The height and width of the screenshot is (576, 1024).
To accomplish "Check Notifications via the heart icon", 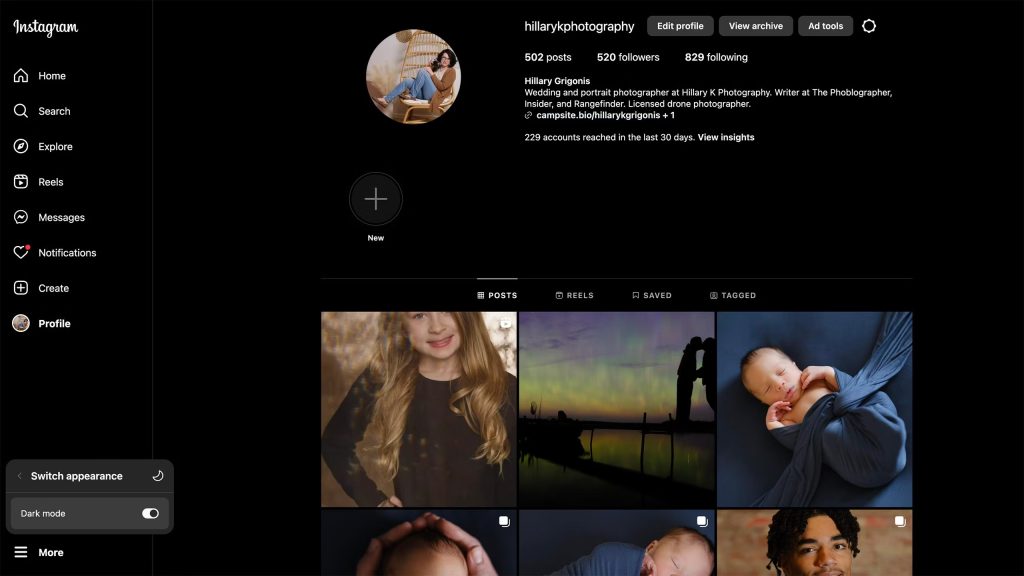I will 20,252.
